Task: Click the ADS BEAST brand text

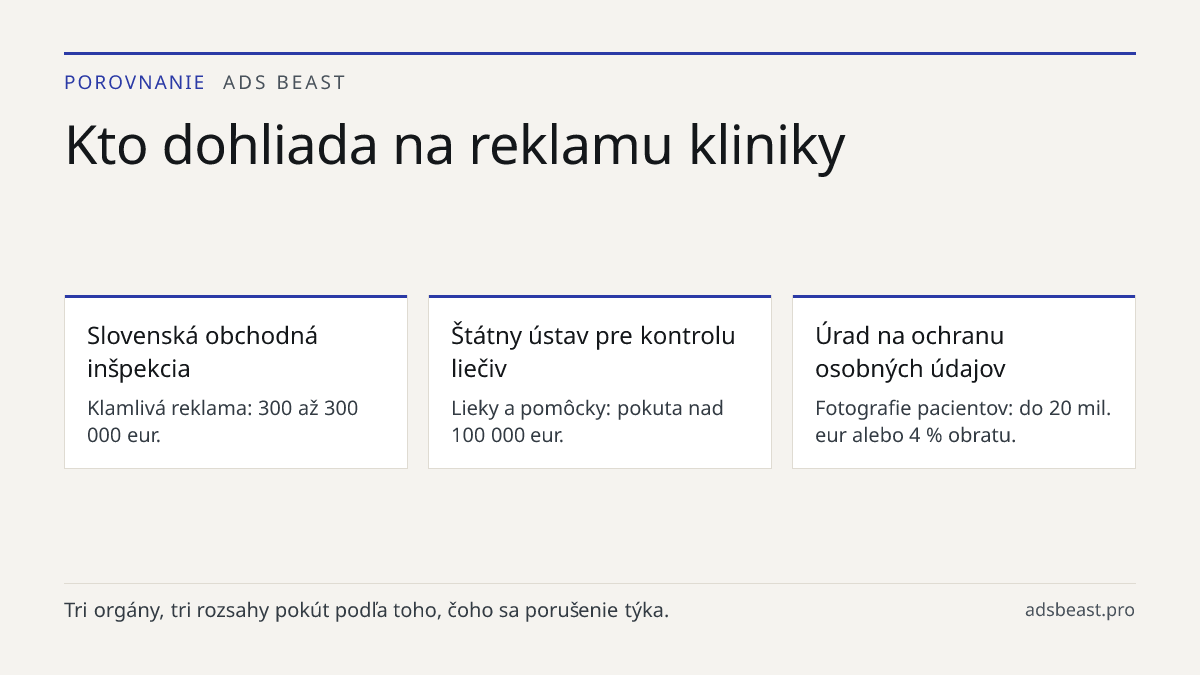Action: click(x=284, y=83)
